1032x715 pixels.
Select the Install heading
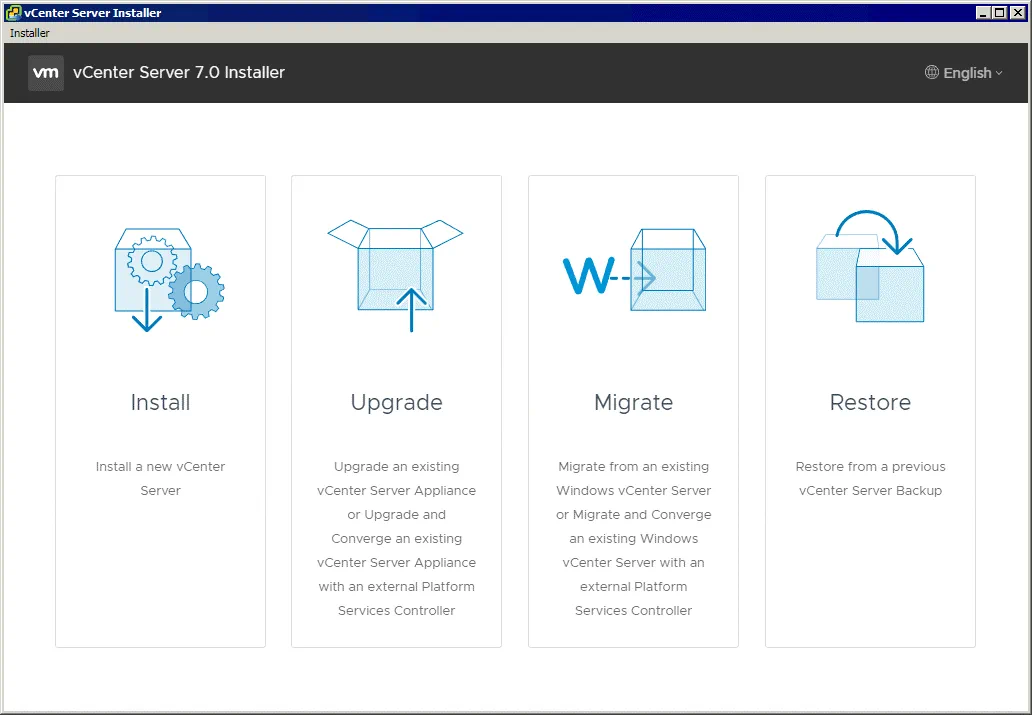coord(160,403)
